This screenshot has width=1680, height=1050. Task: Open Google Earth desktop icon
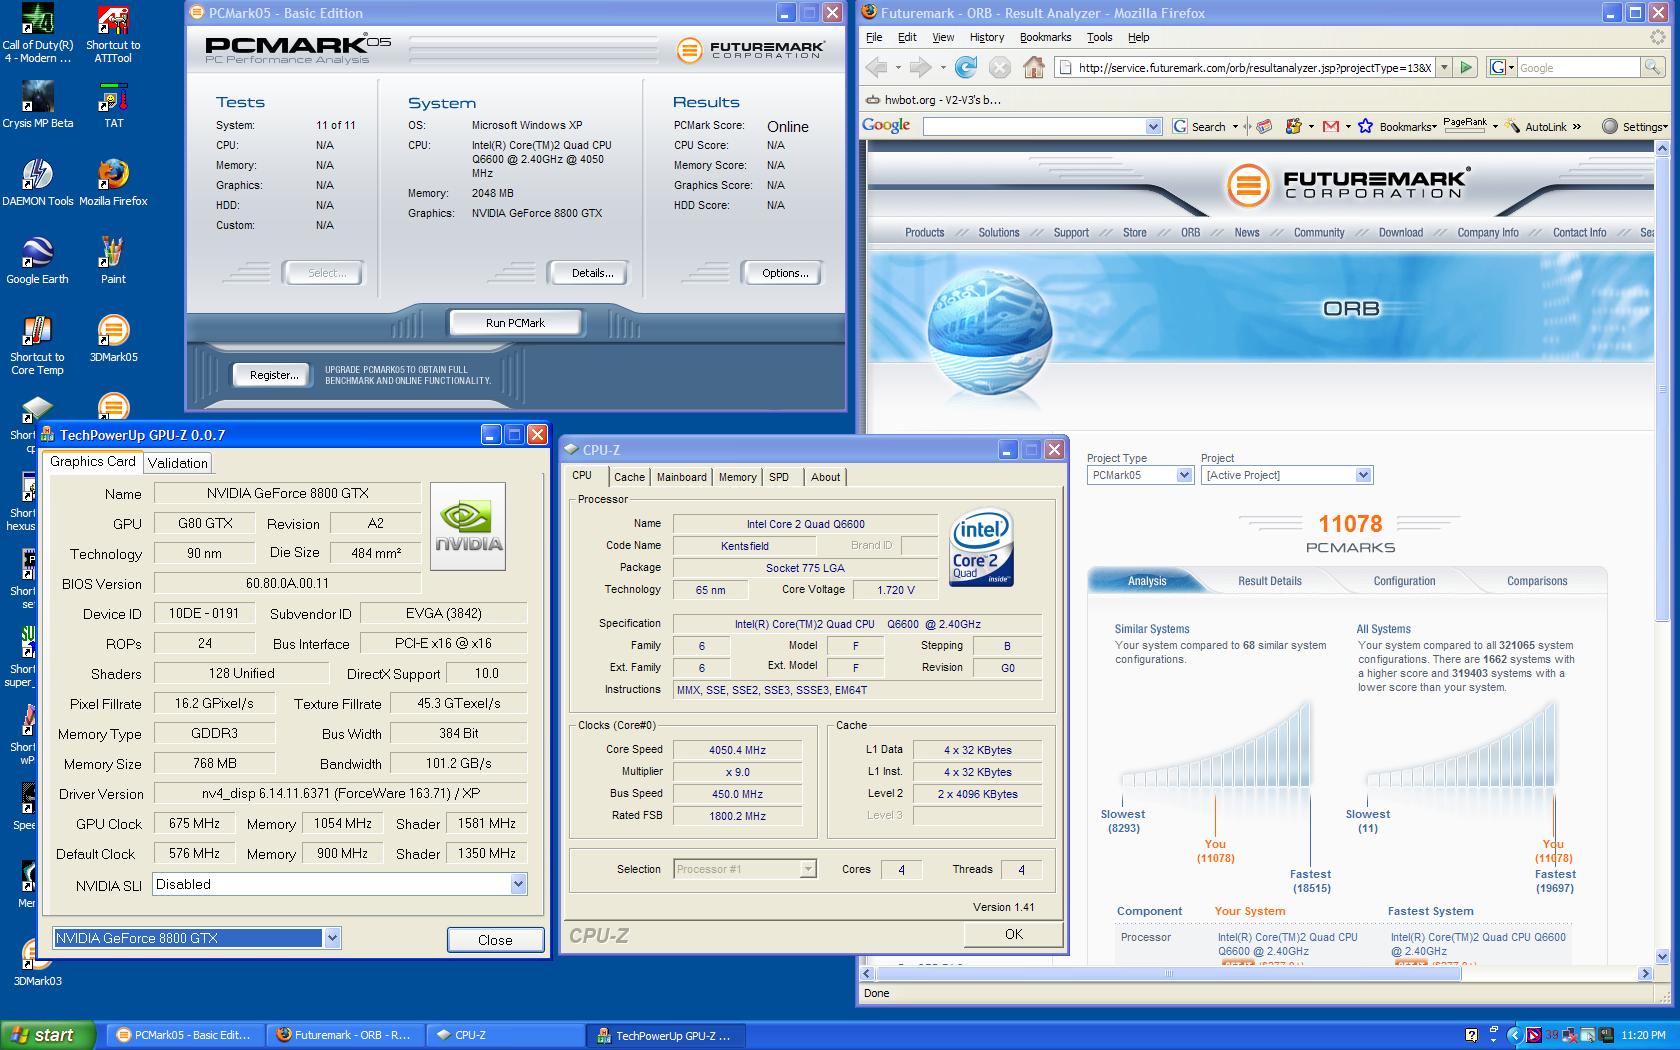(37, 262)
